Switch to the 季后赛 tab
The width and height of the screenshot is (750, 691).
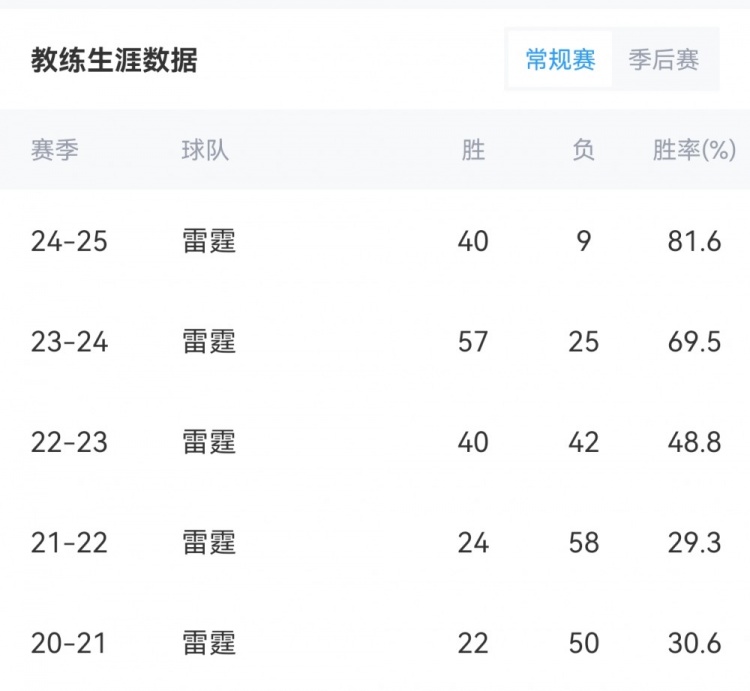(663, 60)
